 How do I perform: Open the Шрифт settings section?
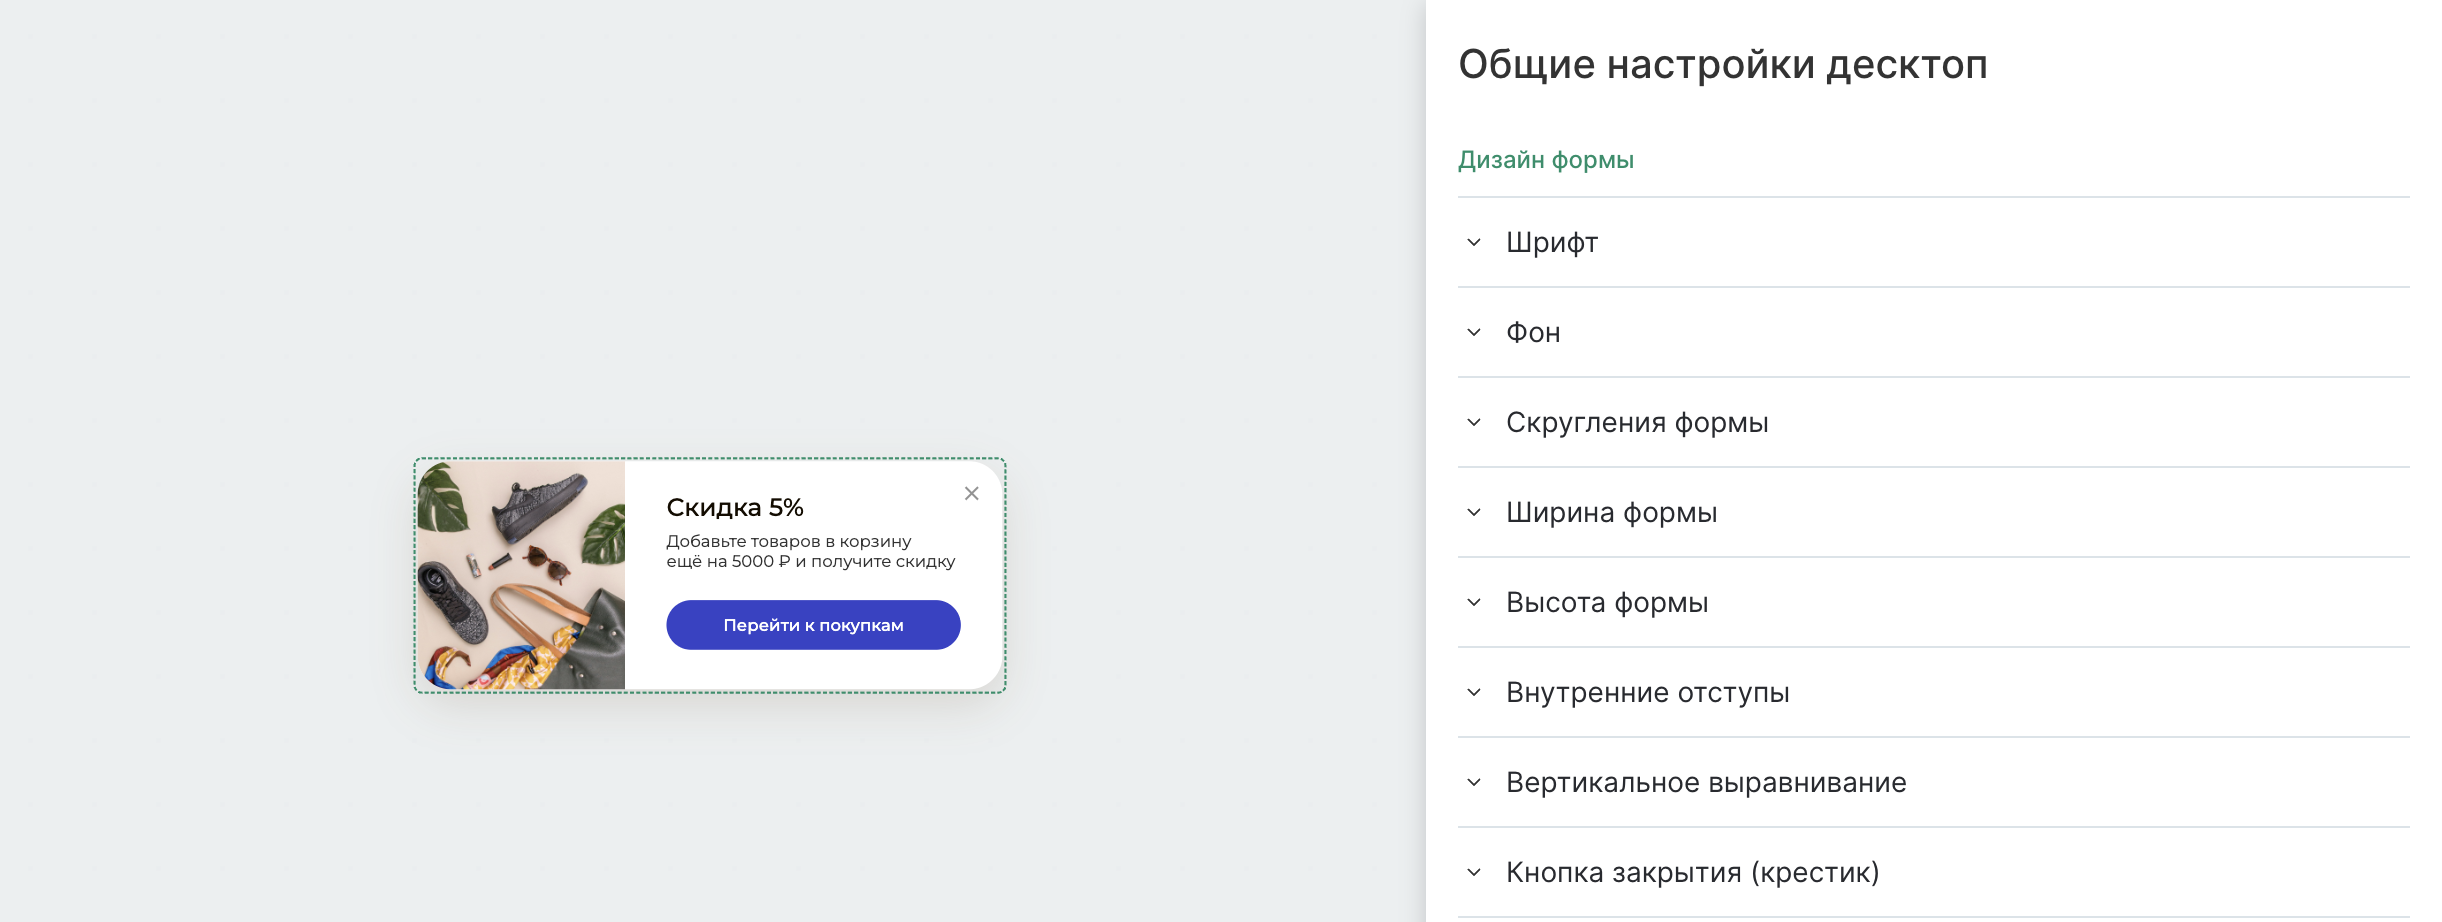point(1550,242)
